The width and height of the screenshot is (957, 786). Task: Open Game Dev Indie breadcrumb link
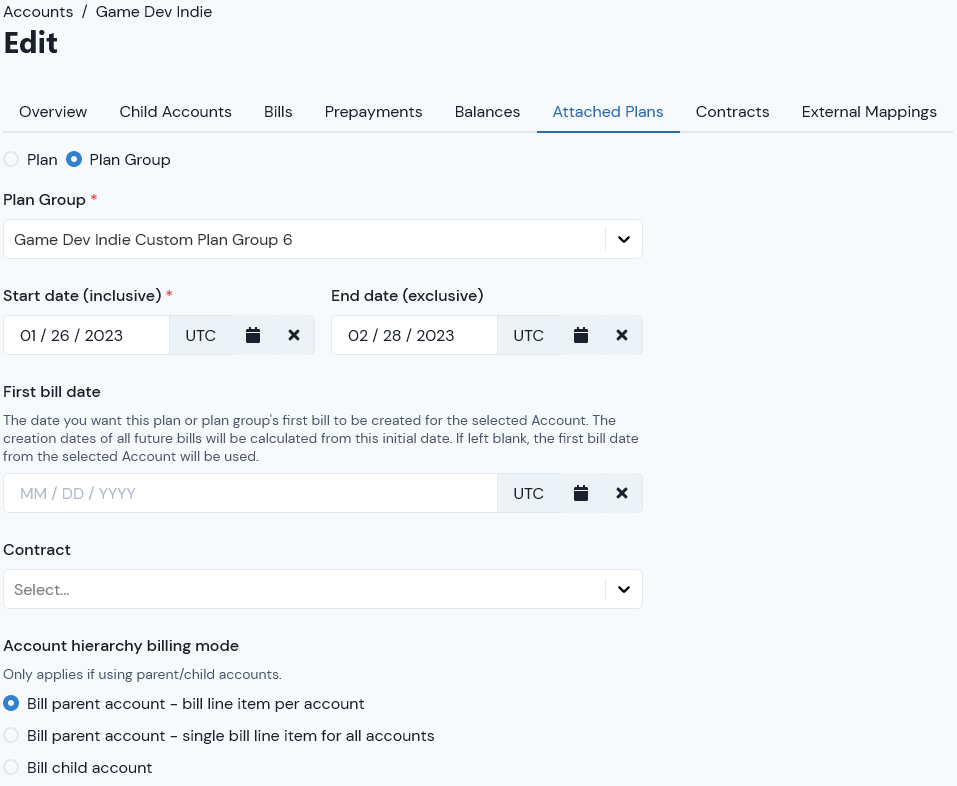click(x=154, y=12)
